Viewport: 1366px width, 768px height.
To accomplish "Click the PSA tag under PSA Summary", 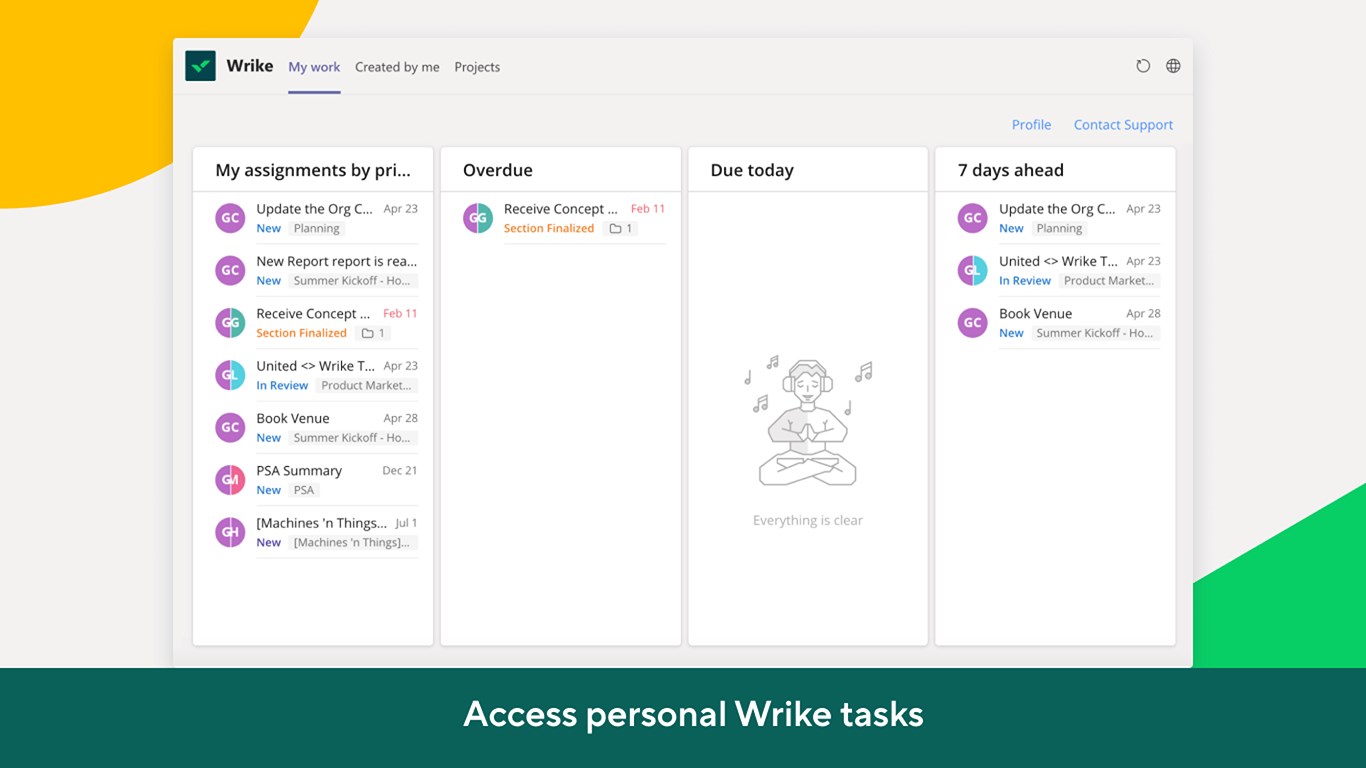I will [x=304, y=490].
